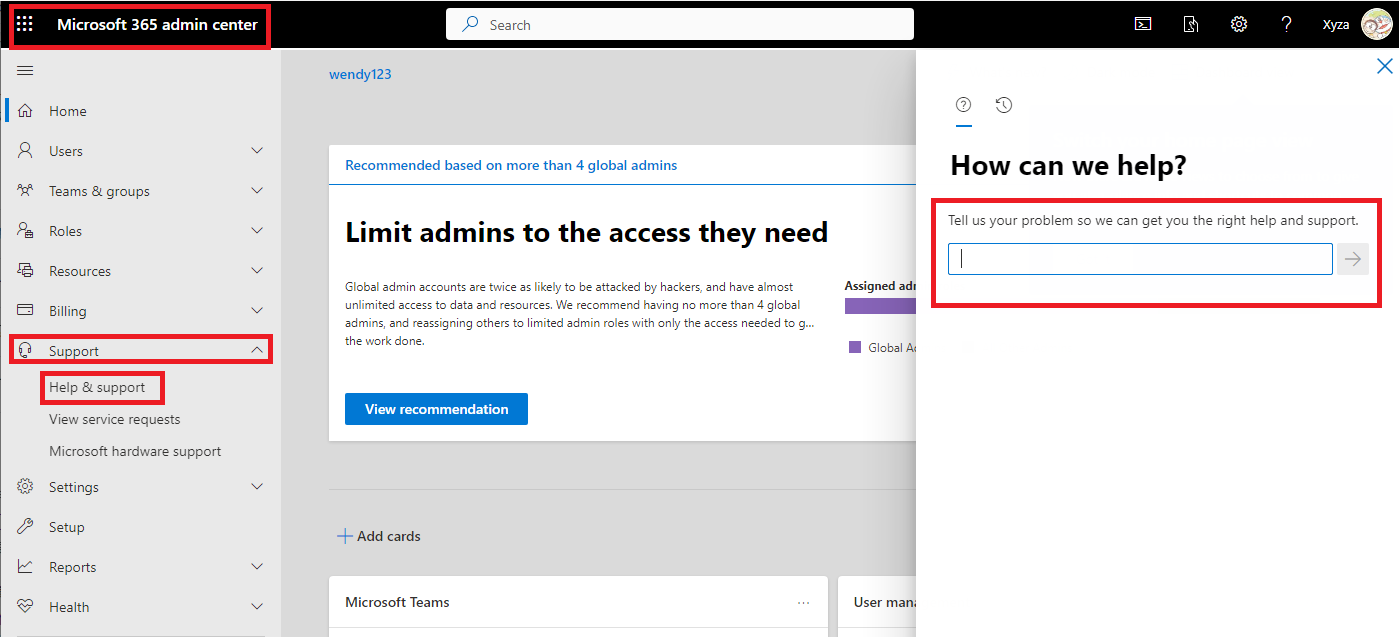1399x637 pixels.
Task: Switch to the help history clock icon
Action: (1003, 104)
